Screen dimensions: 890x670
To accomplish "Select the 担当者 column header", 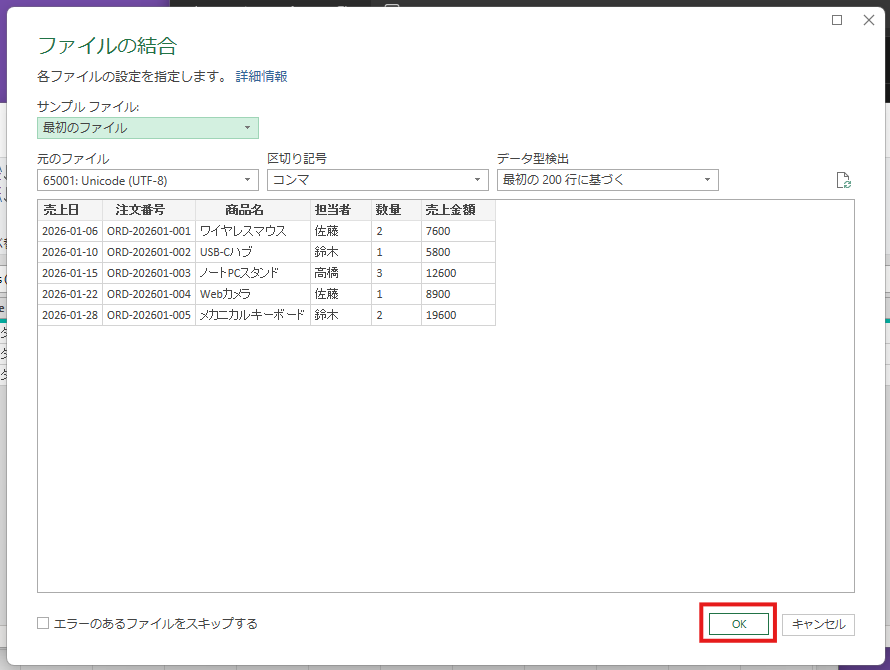I will click(341, 210).
